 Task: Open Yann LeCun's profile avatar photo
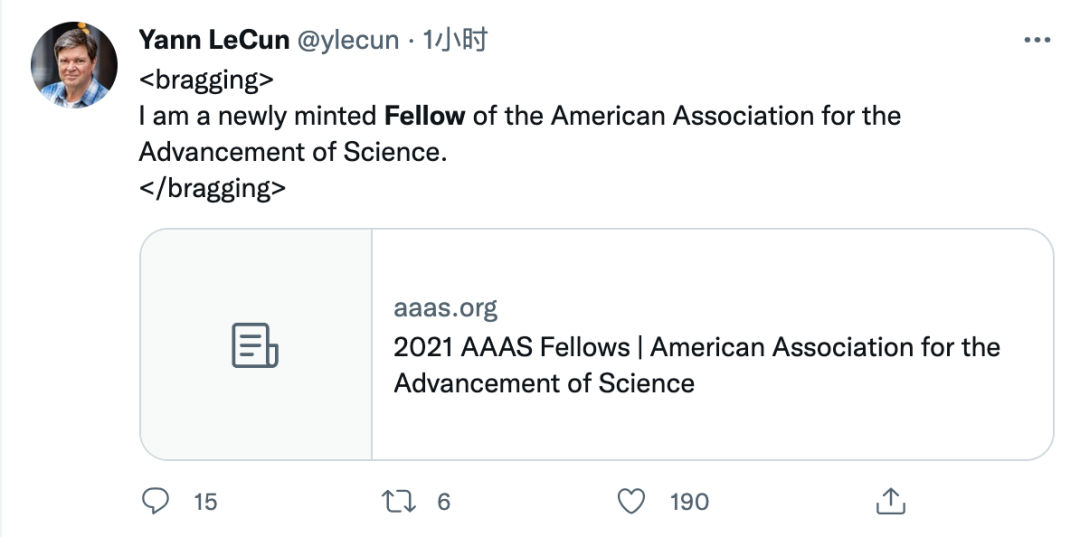[x=74, y=64]
